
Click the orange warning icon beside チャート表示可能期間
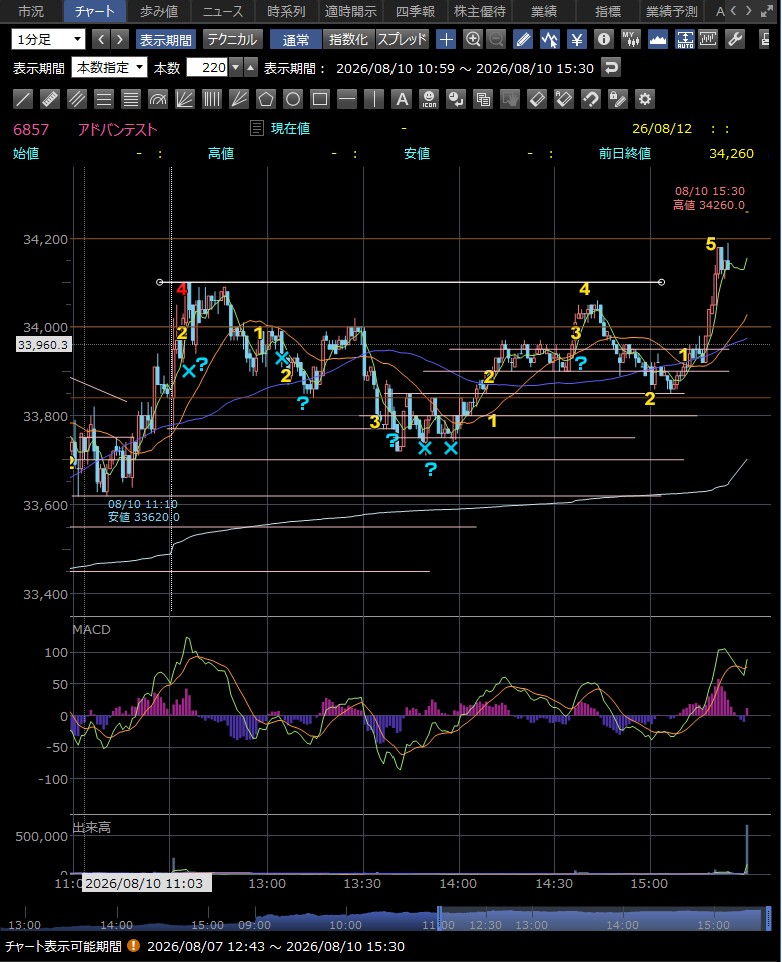point(133,946)
